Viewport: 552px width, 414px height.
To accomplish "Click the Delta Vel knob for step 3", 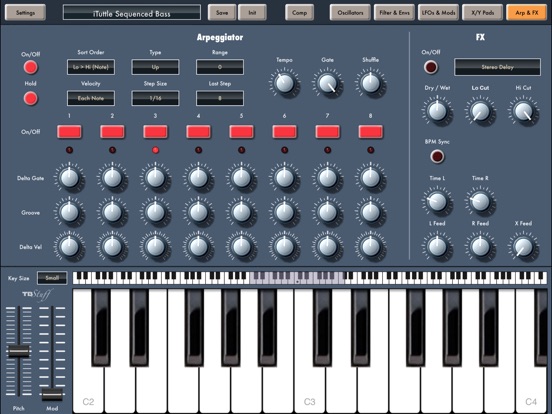I will 155,247.
